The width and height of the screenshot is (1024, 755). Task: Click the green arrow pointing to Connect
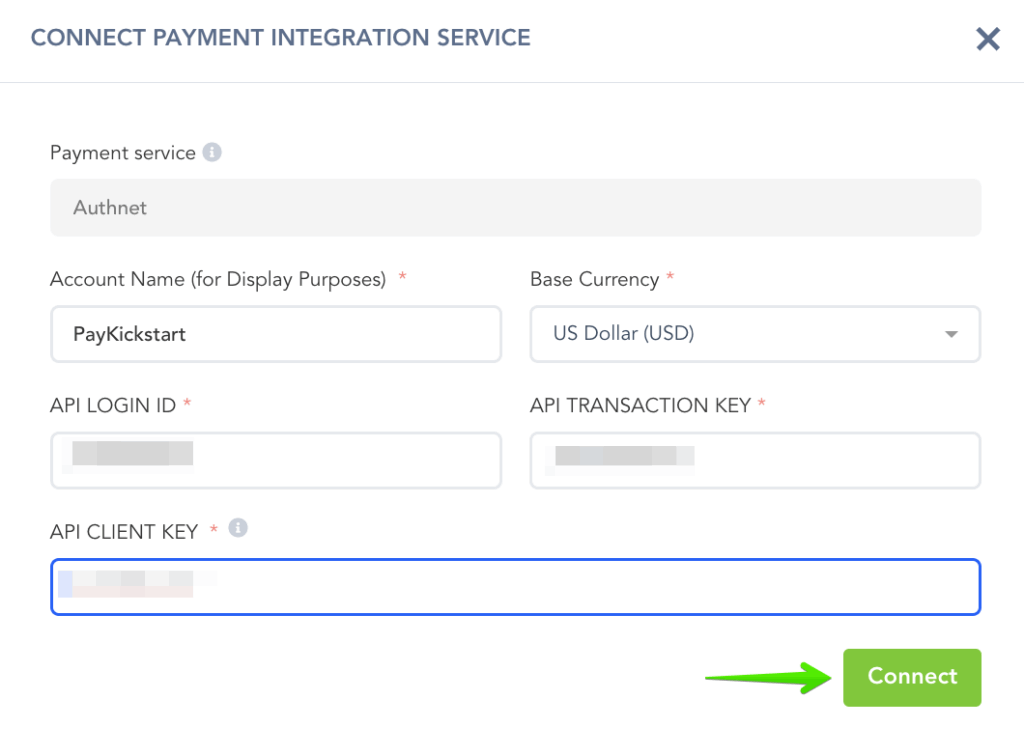pos(768,678)
